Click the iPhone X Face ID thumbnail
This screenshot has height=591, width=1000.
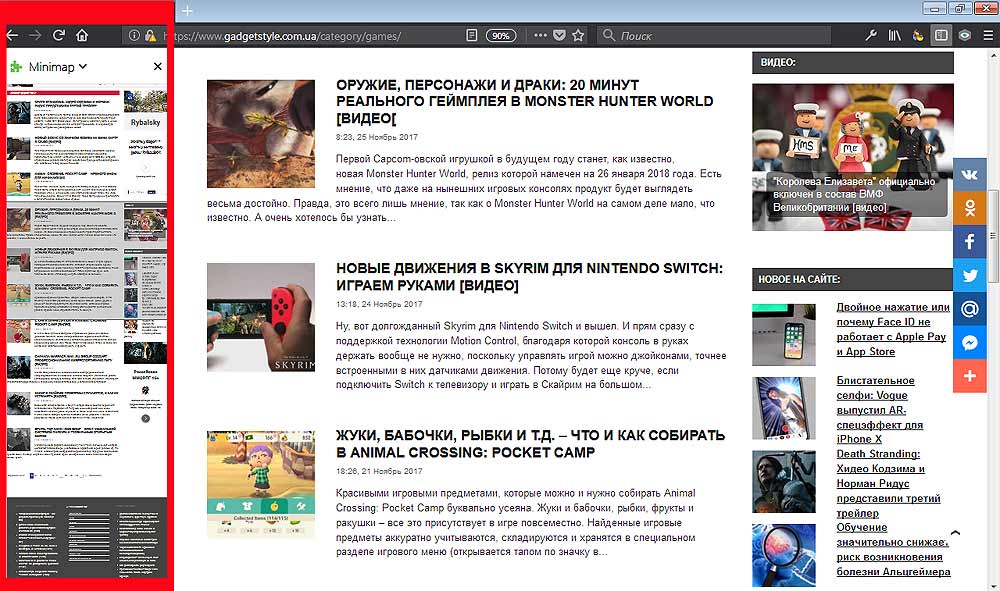click(784, 335)
